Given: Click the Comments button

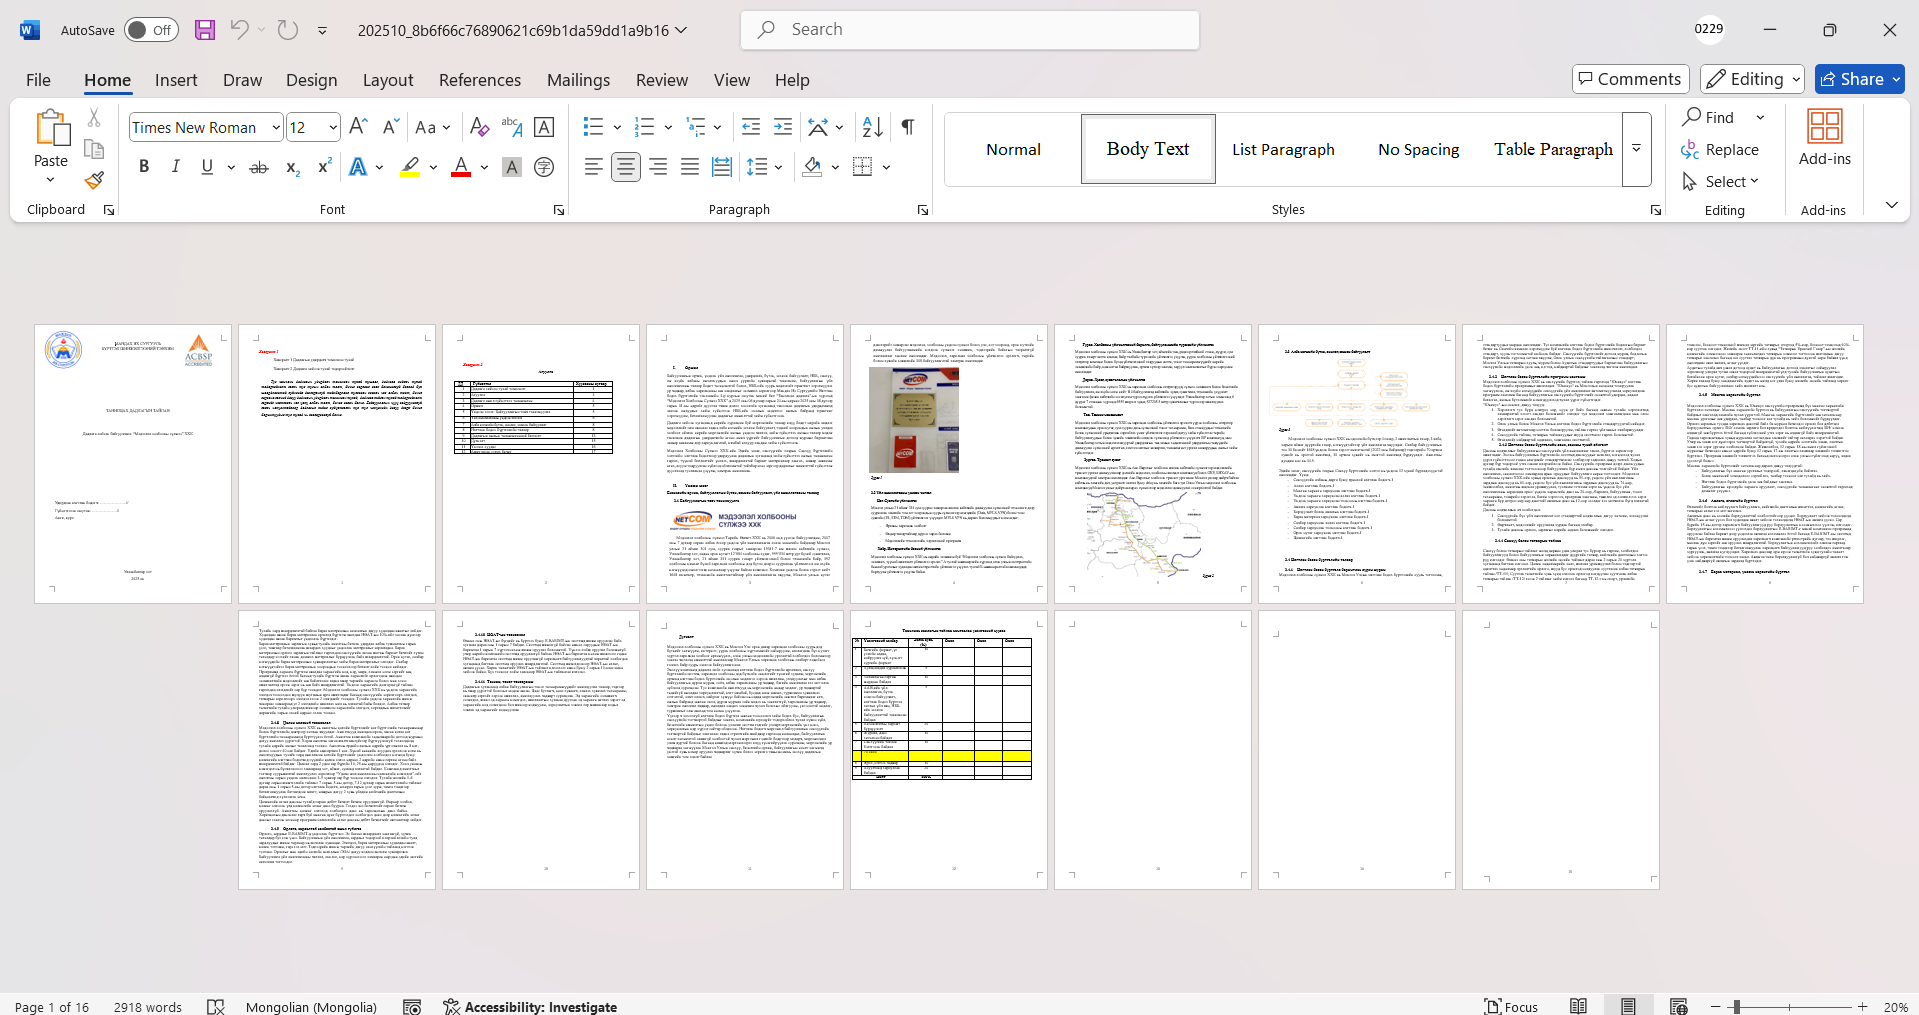Looking at the screenshot, I should 1630,79.
